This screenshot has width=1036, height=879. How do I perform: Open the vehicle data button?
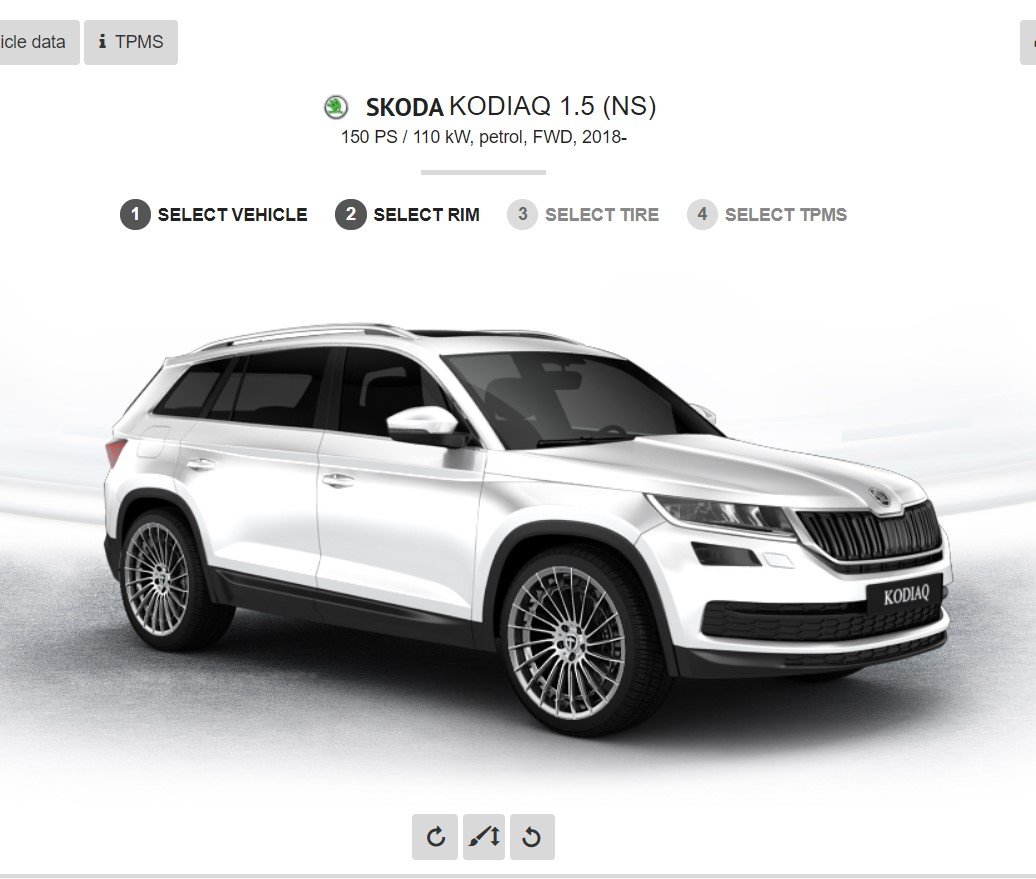39,42
